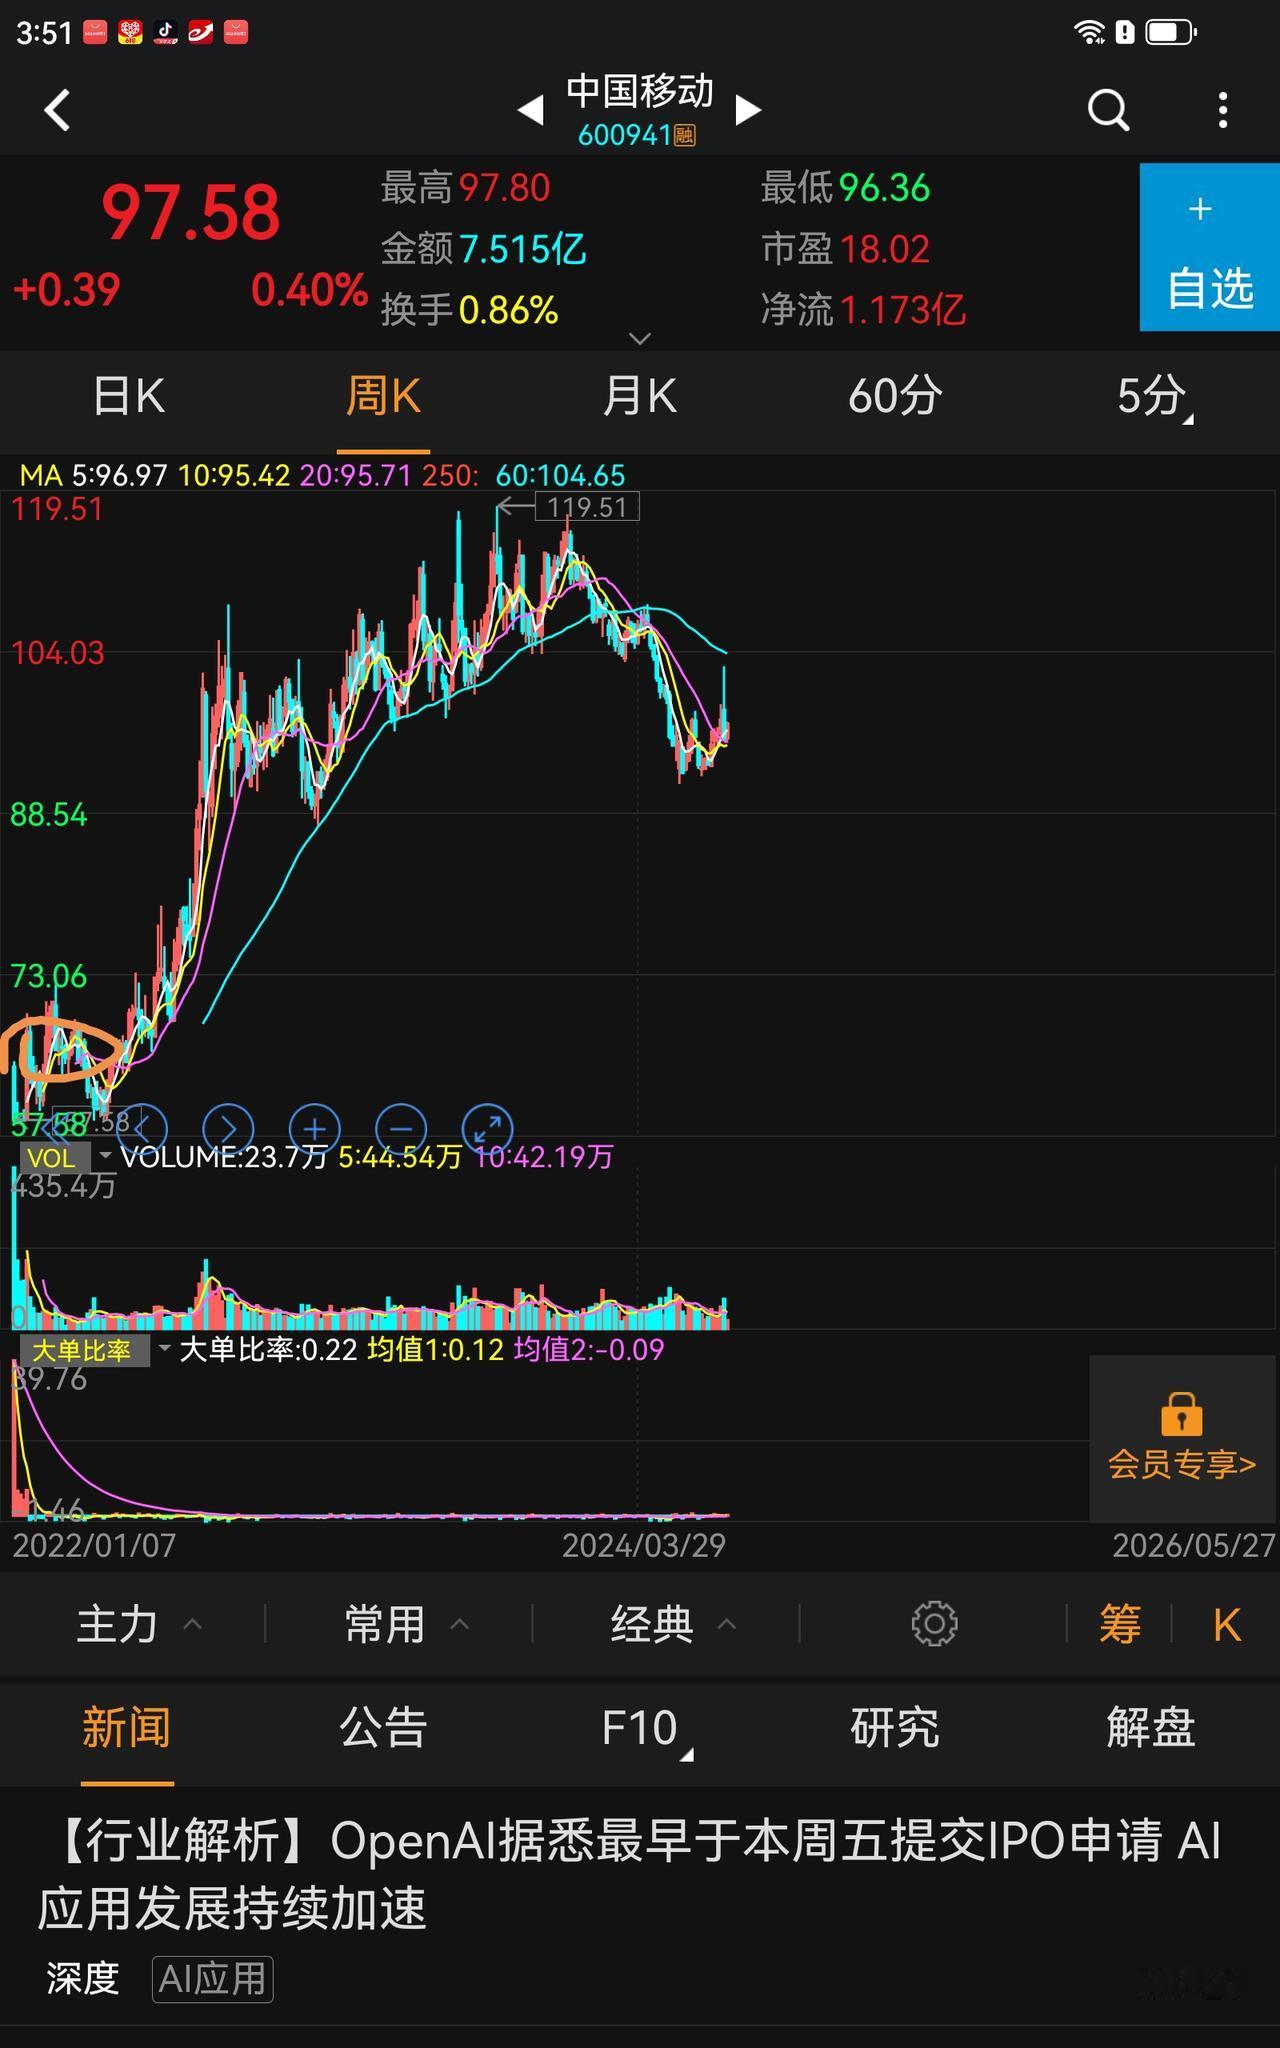Open the three-dot more menu
This screenshot has width=1280, height=2048.
coord(1223,110)
